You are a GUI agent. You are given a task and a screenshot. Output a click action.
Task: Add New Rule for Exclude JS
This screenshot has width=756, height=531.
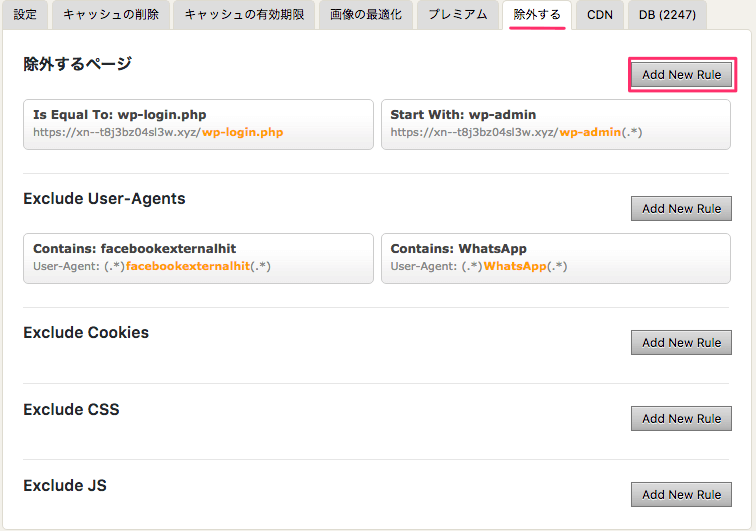click(x=681, y=494)
